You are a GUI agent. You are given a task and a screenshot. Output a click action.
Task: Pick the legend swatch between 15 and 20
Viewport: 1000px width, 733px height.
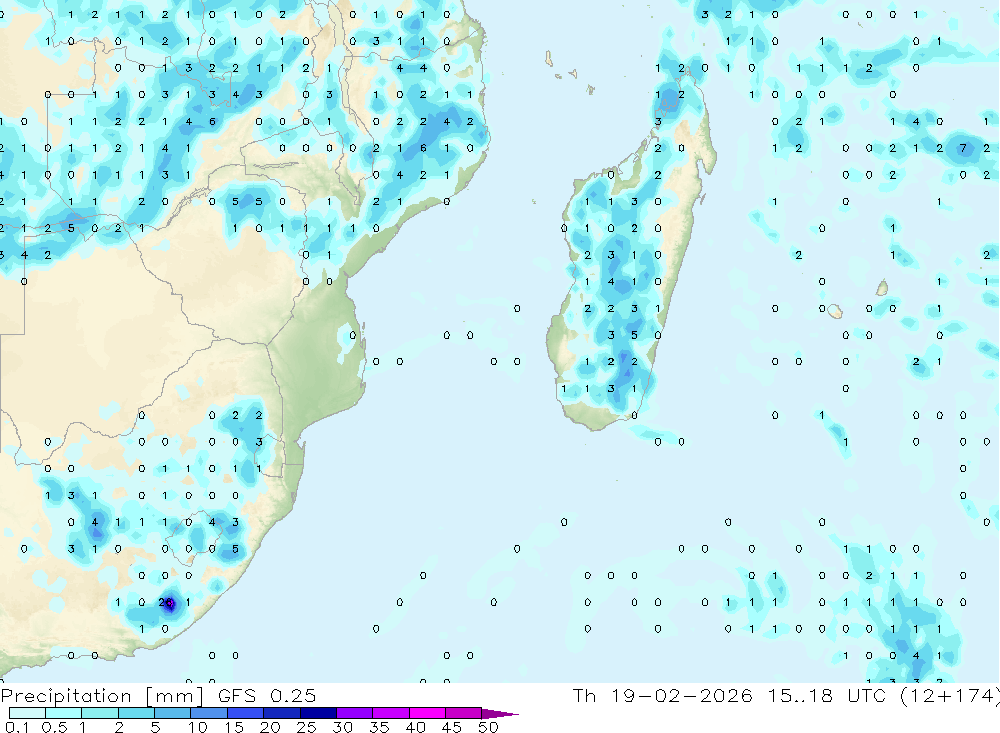coord(245,713)
